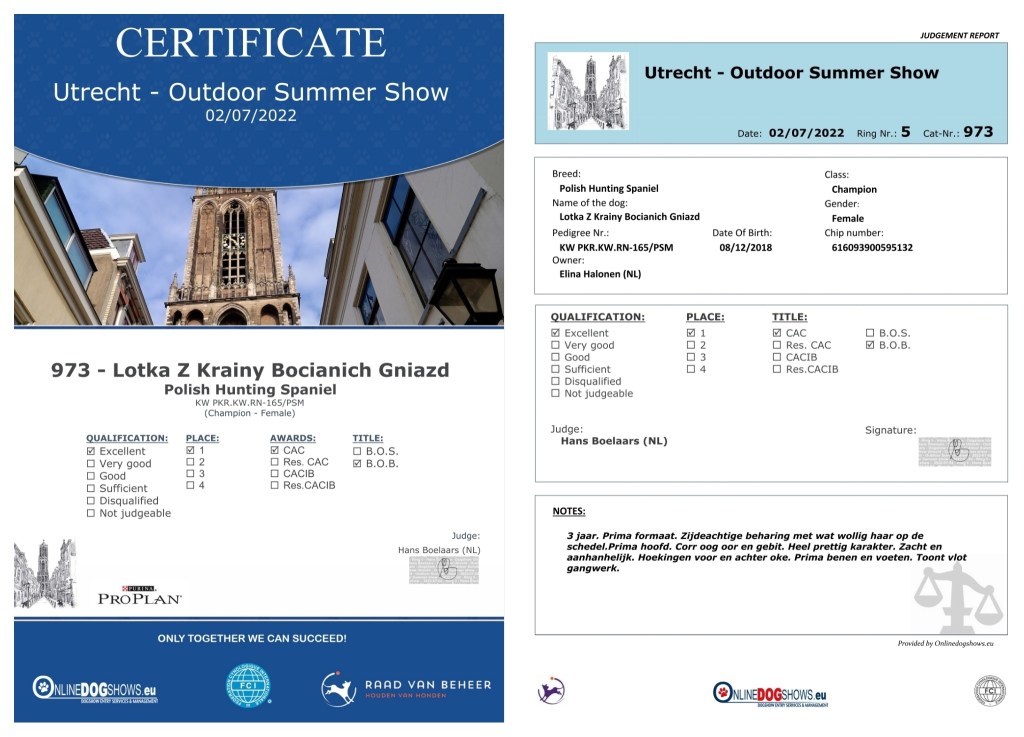Click the "Provided by Onlinedogshows.eu" text
Image resolution: width=1024 pixels, height=737 pixels.
[x=945, y=644]
